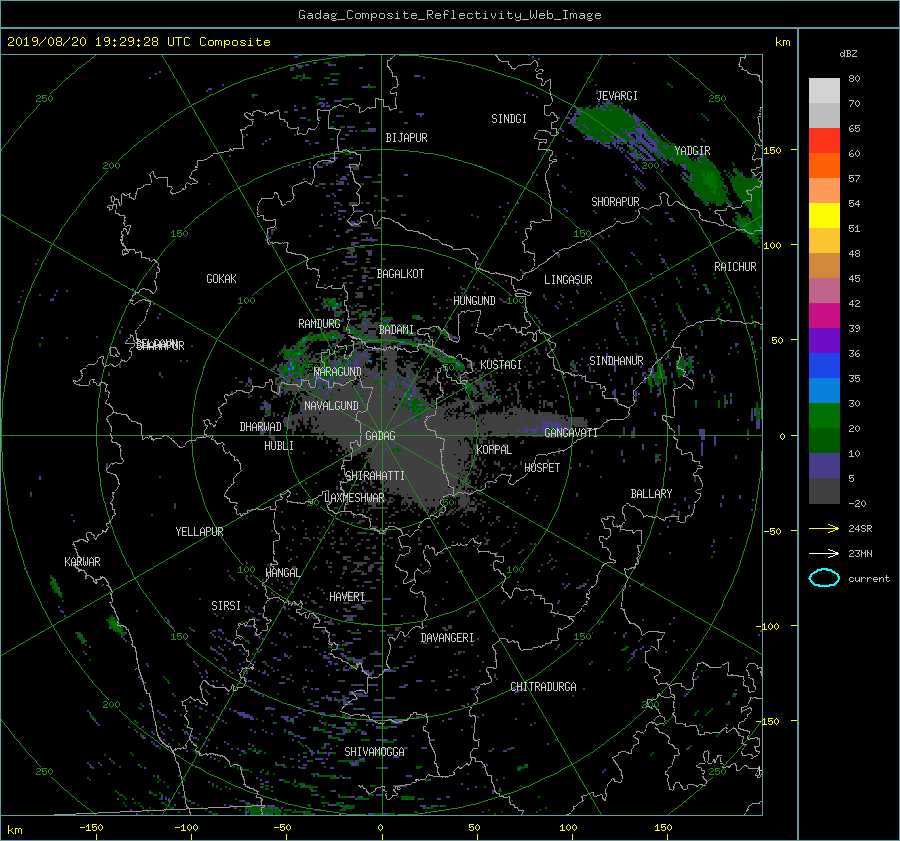Click the SHIRAHATTI city label

point(375,476)
